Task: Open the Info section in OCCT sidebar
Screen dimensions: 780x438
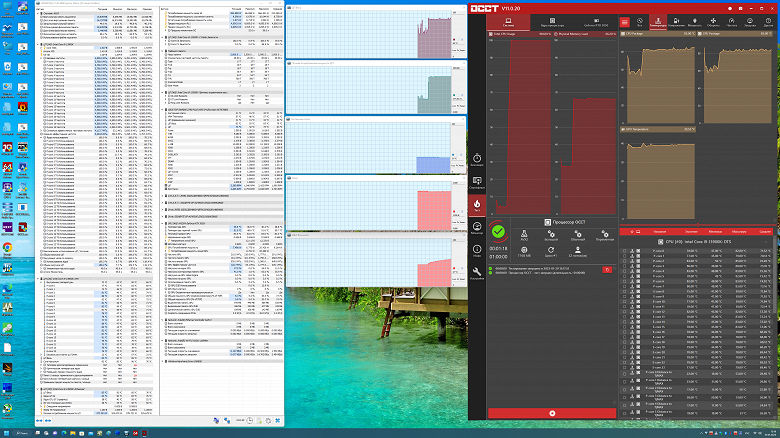Action: click(x=477, y=251)
